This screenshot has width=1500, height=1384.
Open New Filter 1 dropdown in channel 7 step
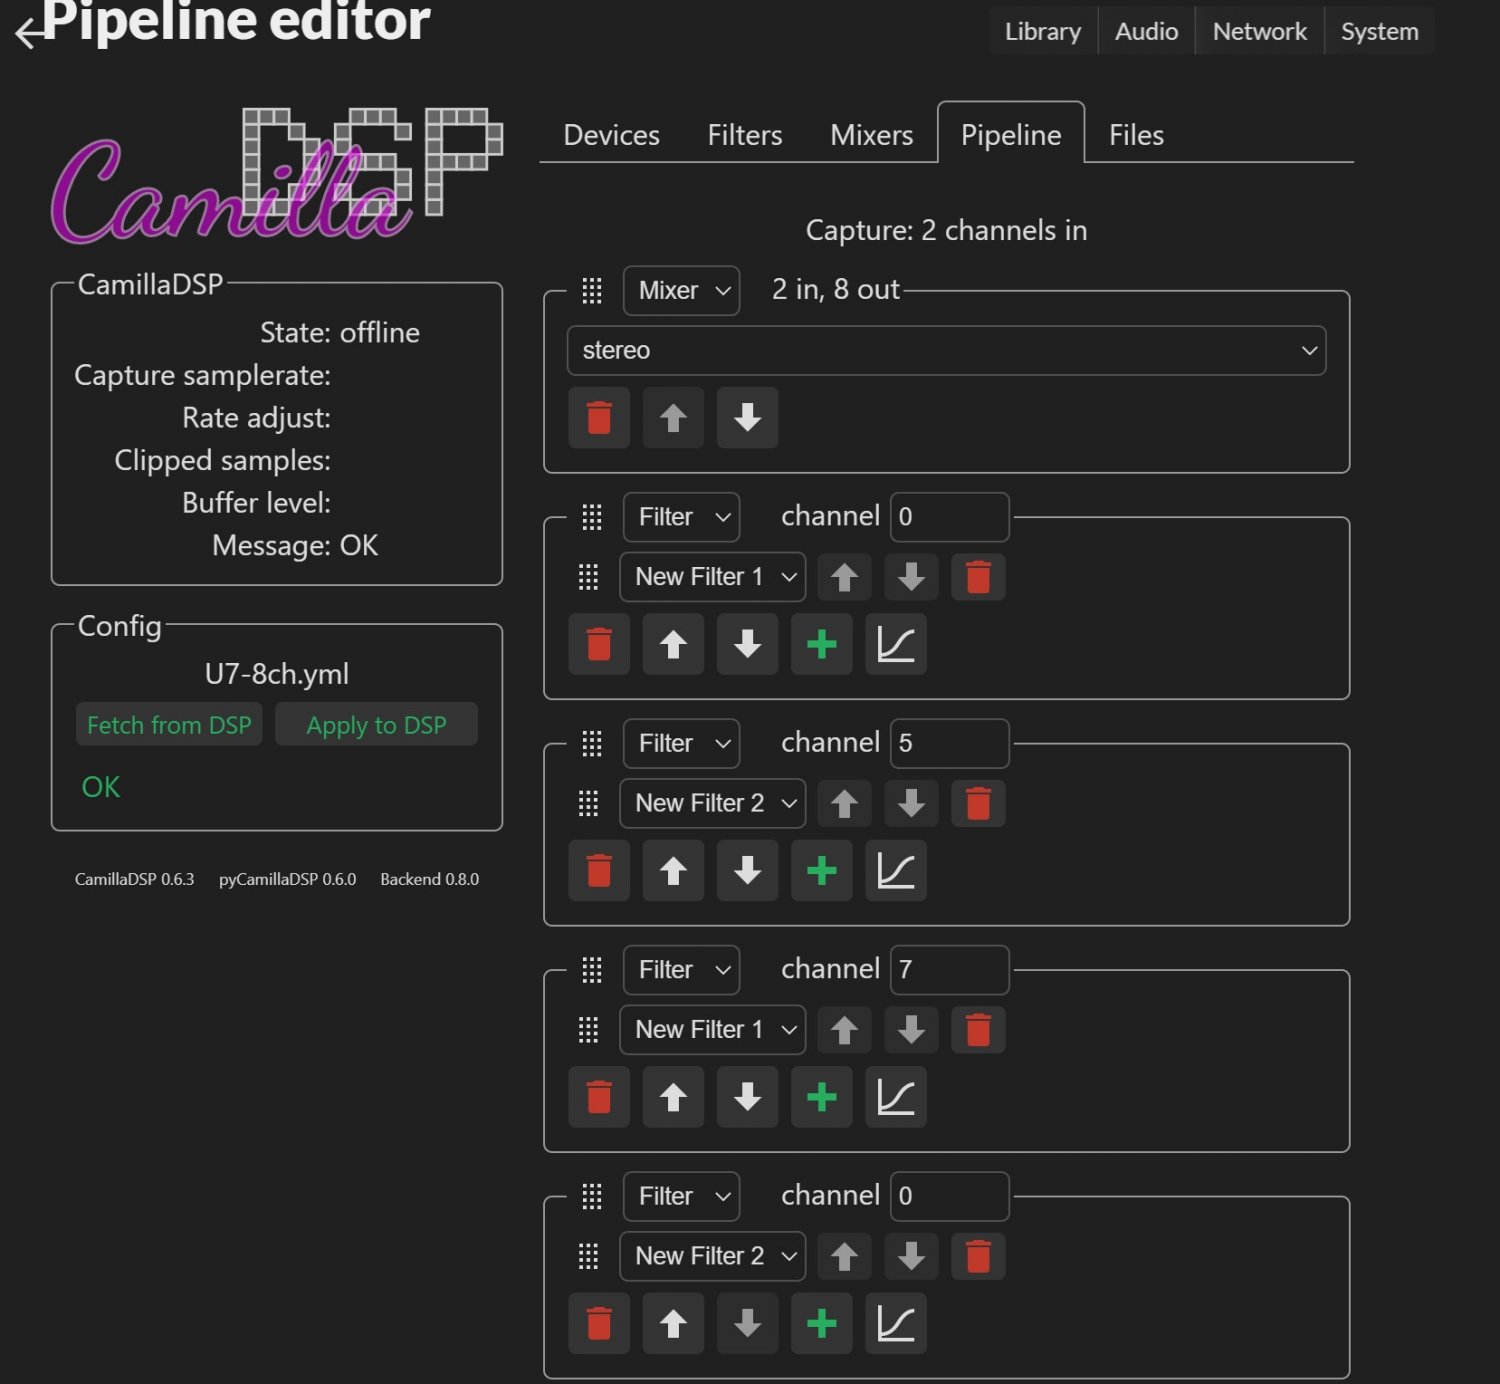coord(713,1030)
